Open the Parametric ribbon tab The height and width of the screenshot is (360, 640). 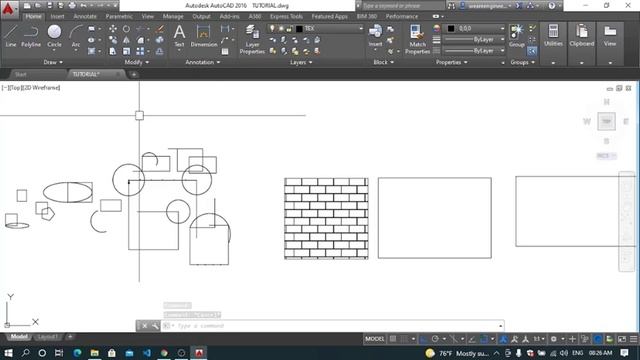click(x=119, y=16)
